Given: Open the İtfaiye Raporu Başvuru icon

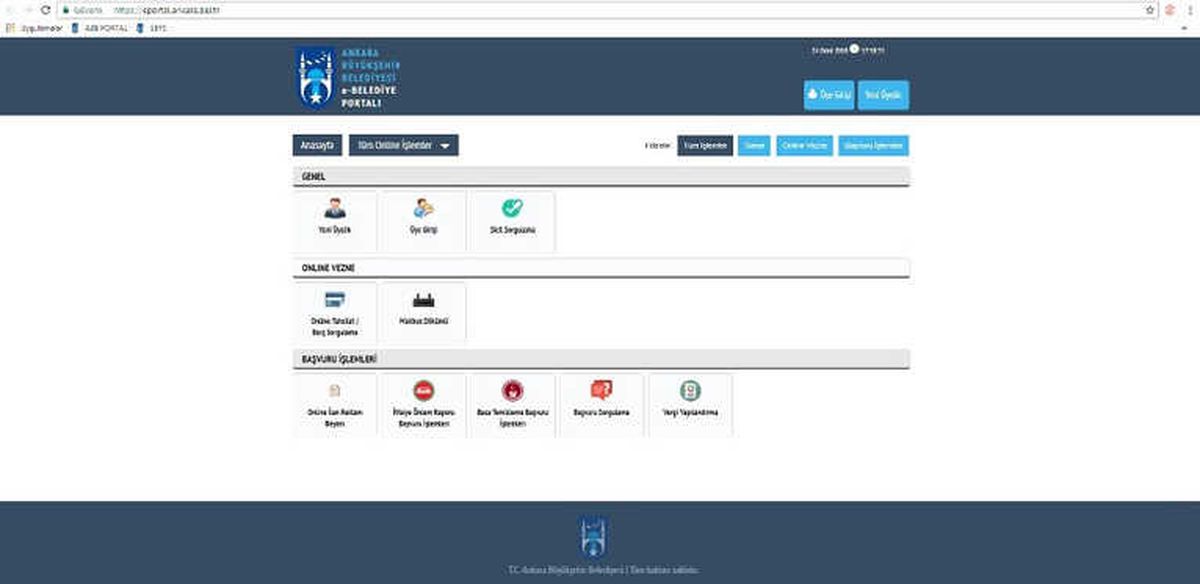Looking at the screenshot, I should [423, 391].
